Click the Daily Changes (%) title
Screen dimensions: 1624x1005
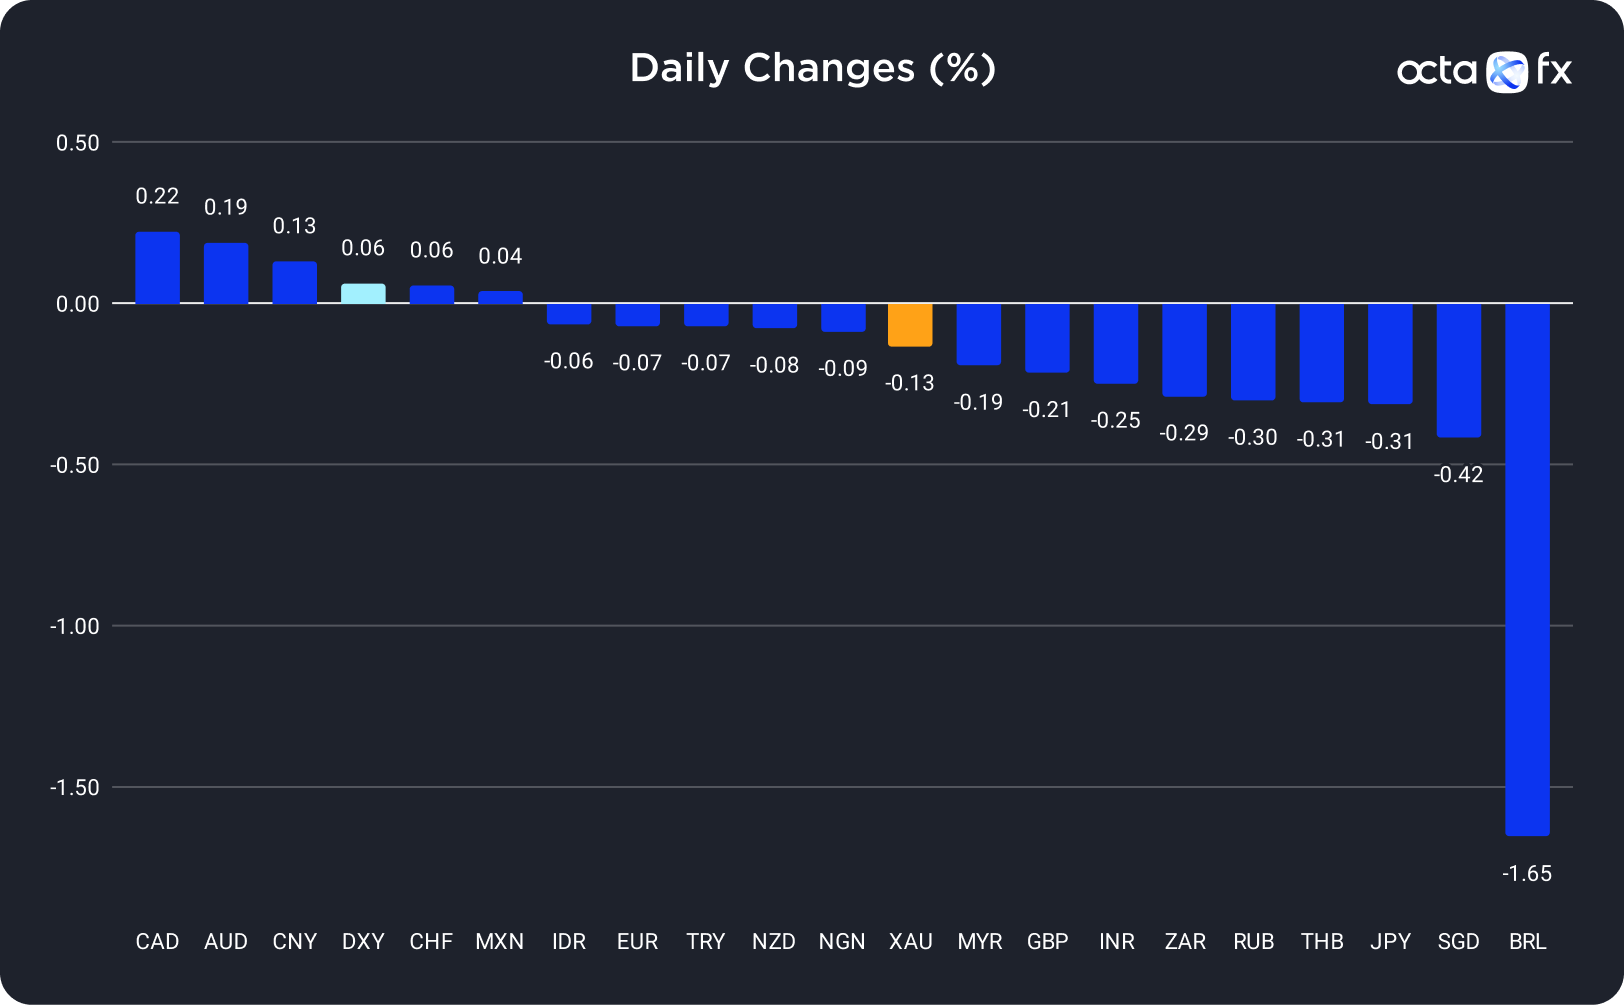click(812, 68)
